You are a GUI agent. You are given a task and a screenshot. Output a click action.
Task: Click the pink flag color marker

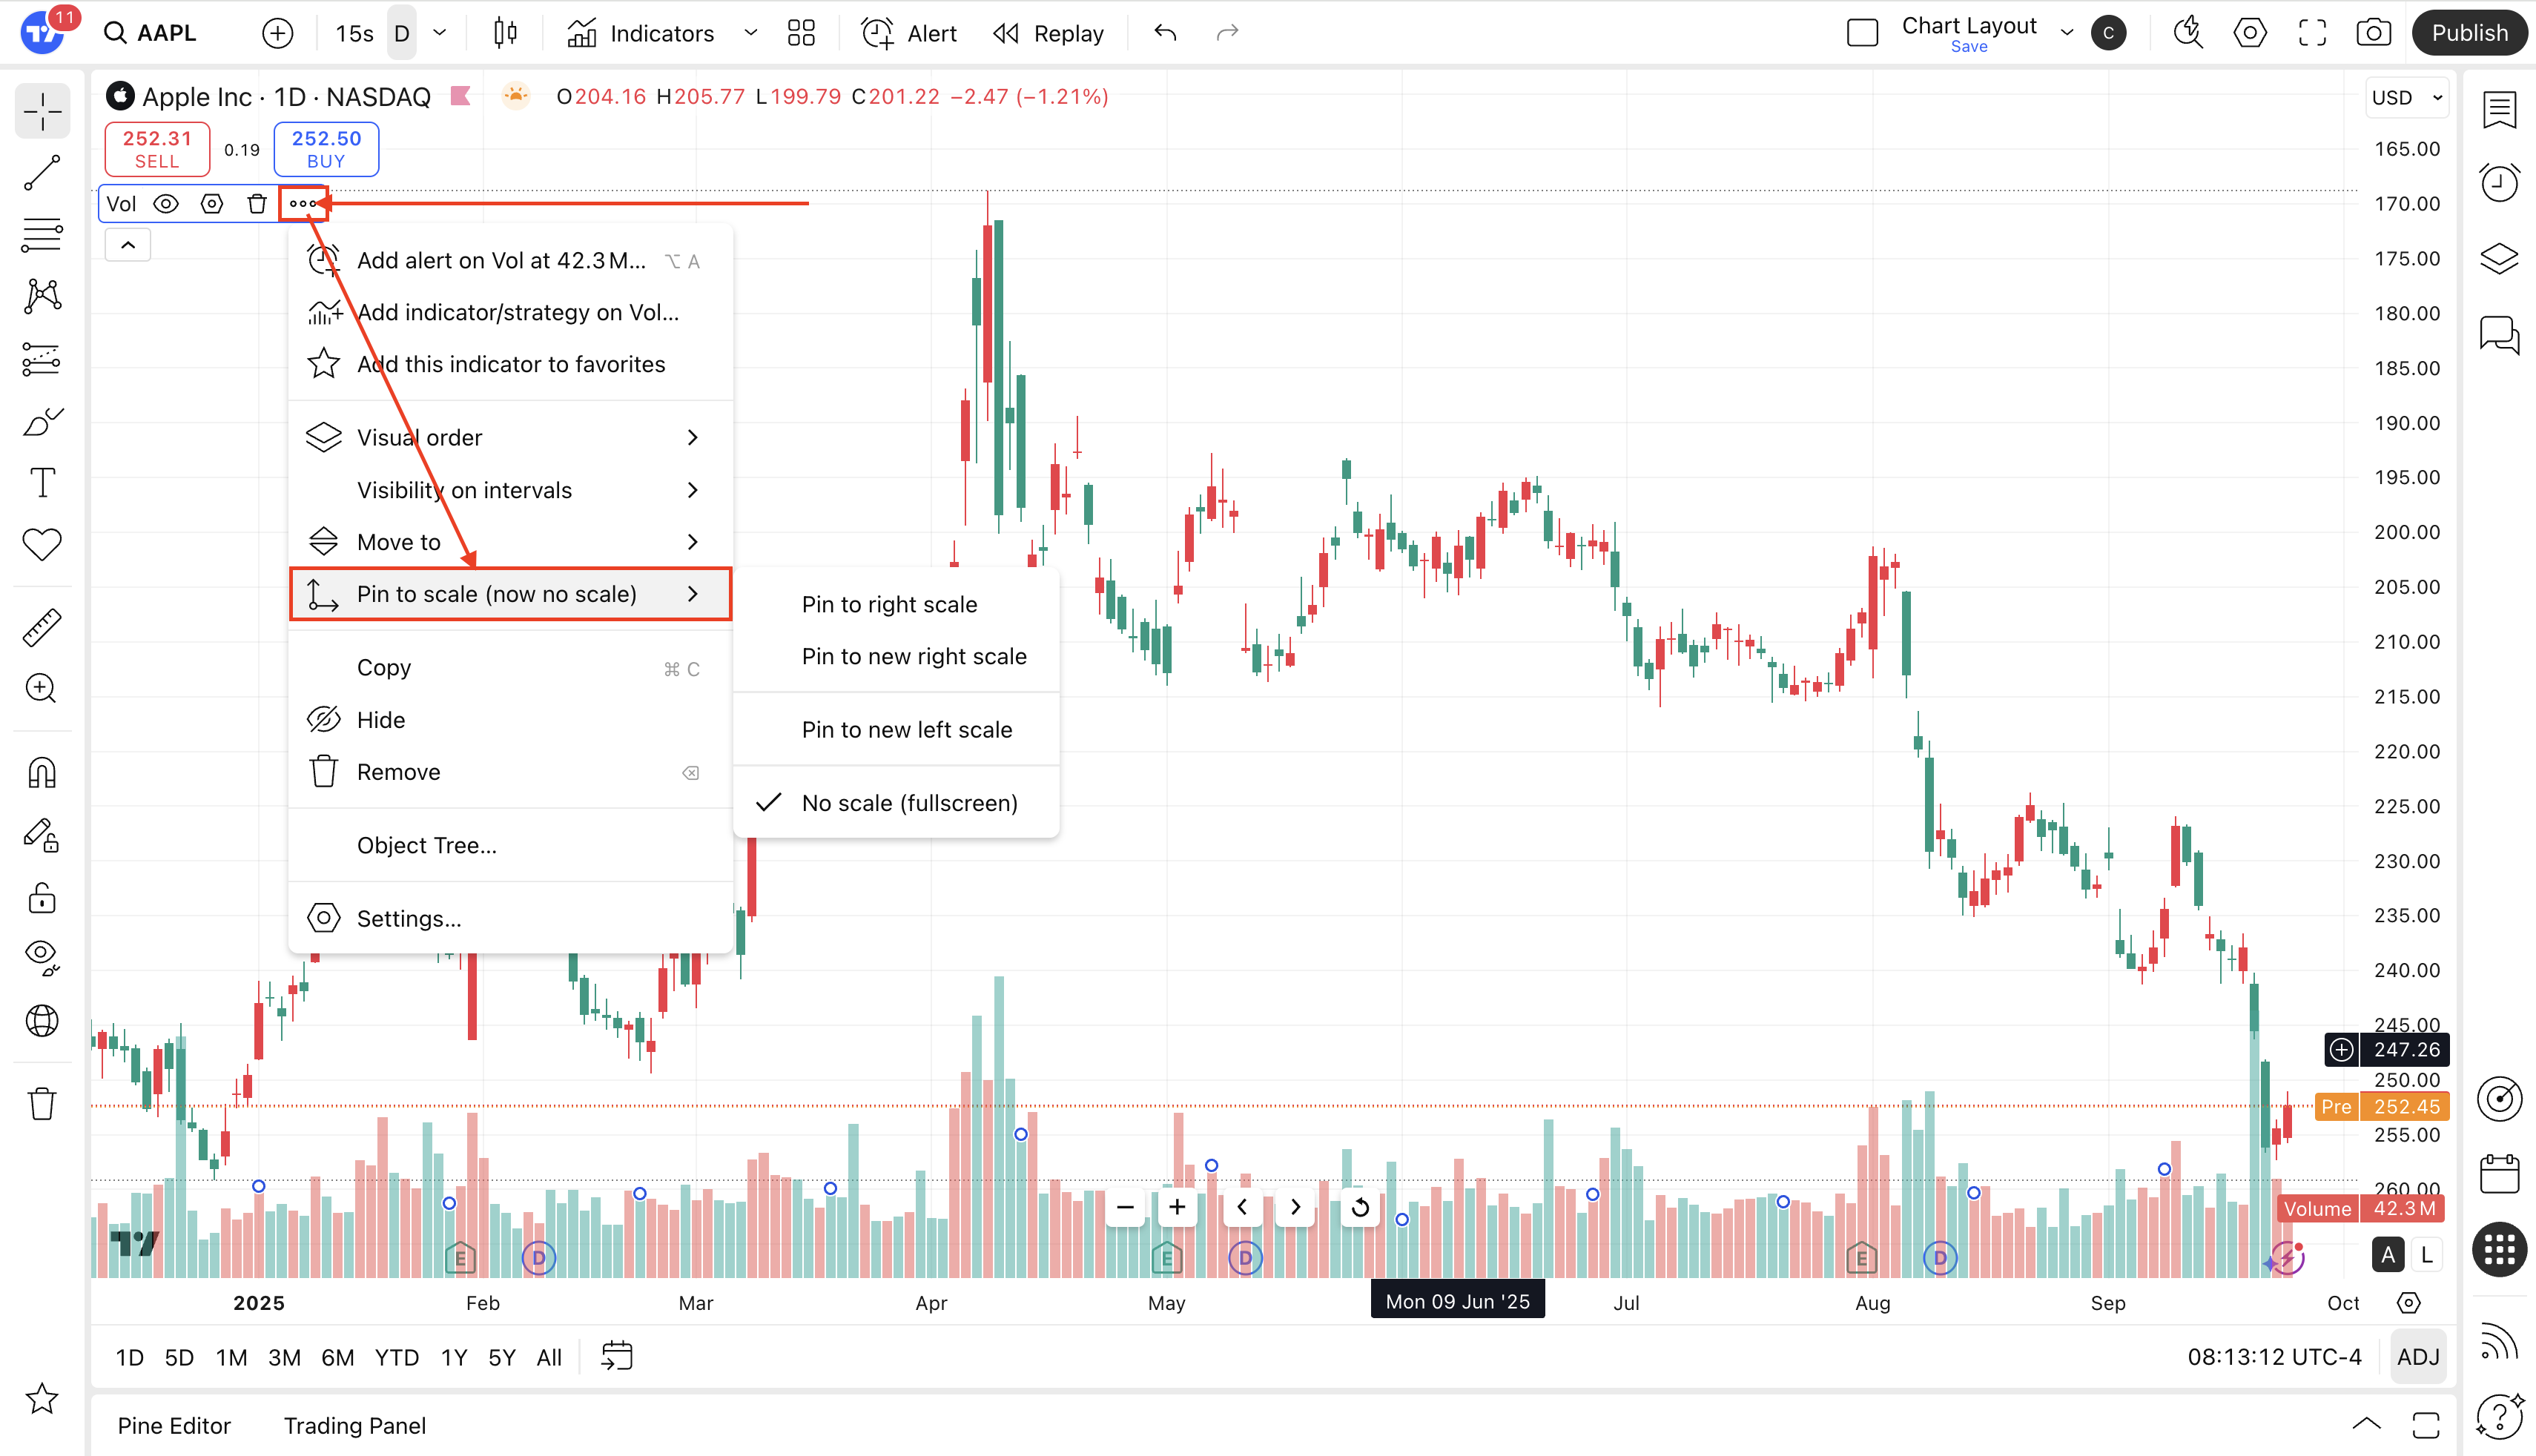tap(460, 96)
